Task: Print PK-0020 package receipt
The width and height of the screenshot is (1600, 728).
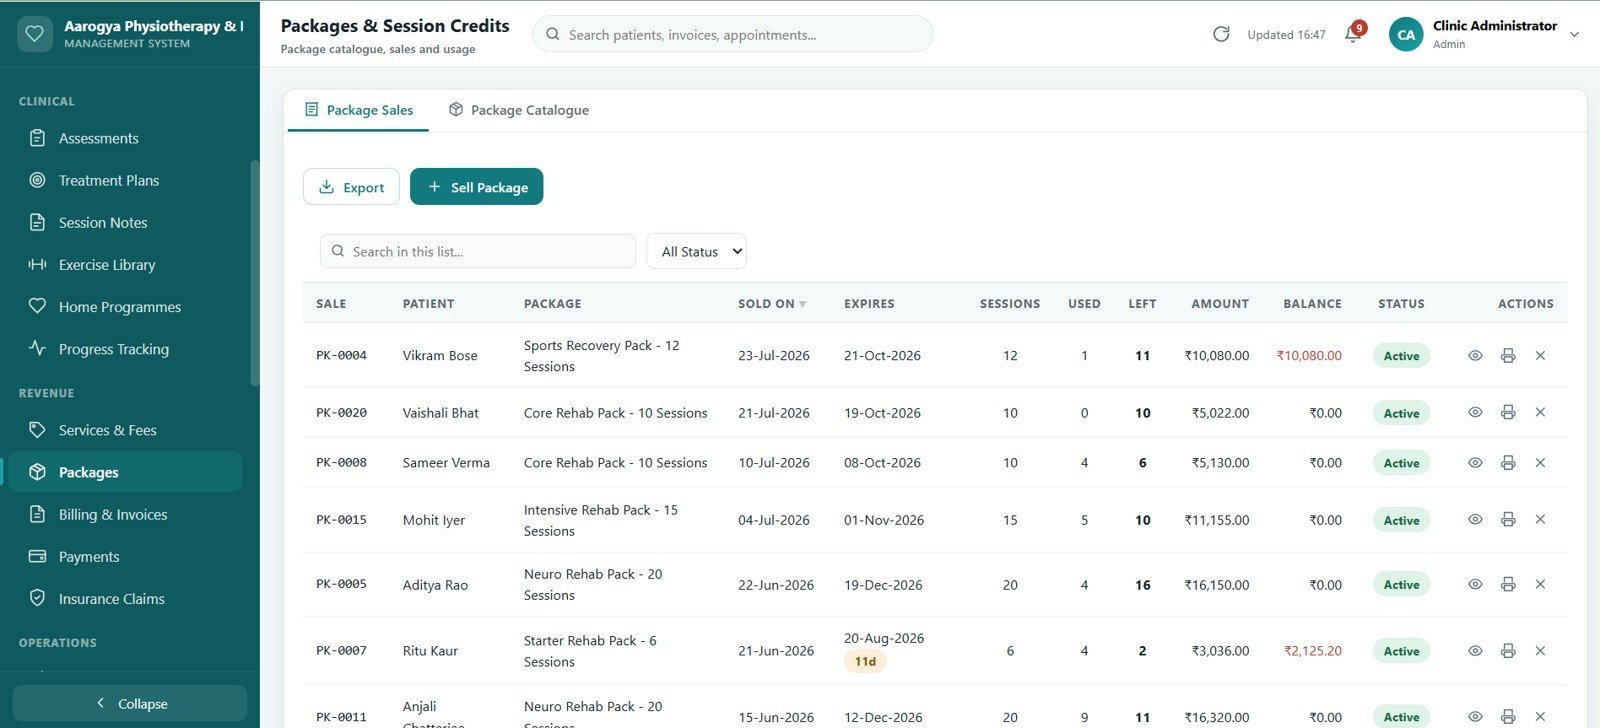Action: click(1508, 413)
